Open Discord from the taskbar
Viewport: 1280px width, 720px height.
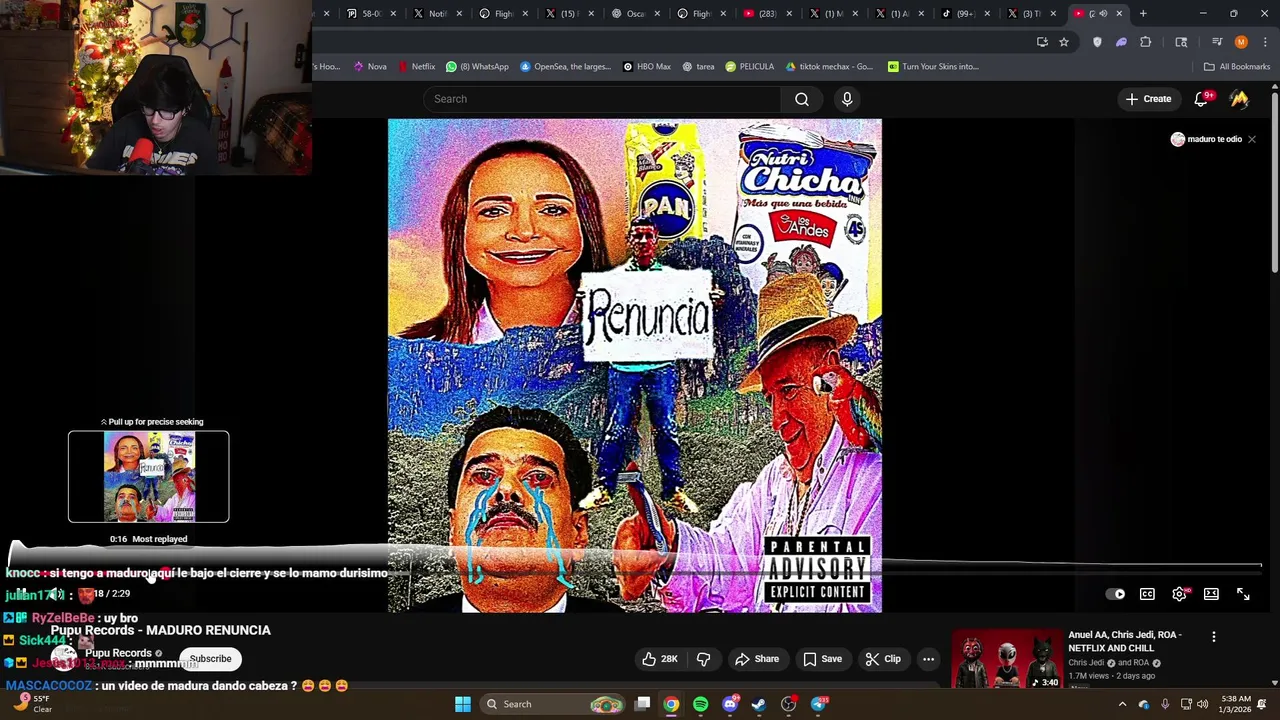tap(730, 704)
